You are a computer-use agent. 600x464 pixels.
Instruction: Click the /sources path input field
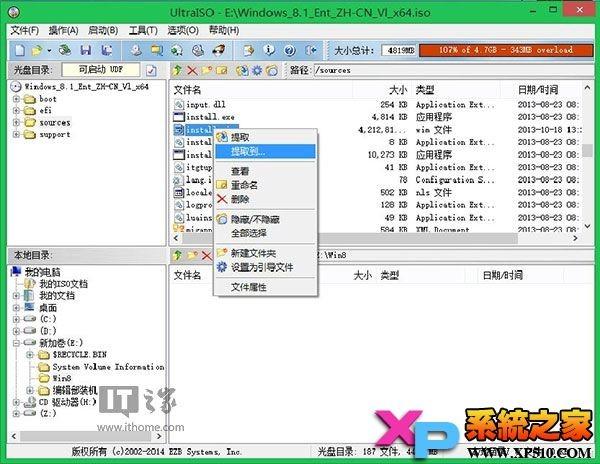[453, 70]
